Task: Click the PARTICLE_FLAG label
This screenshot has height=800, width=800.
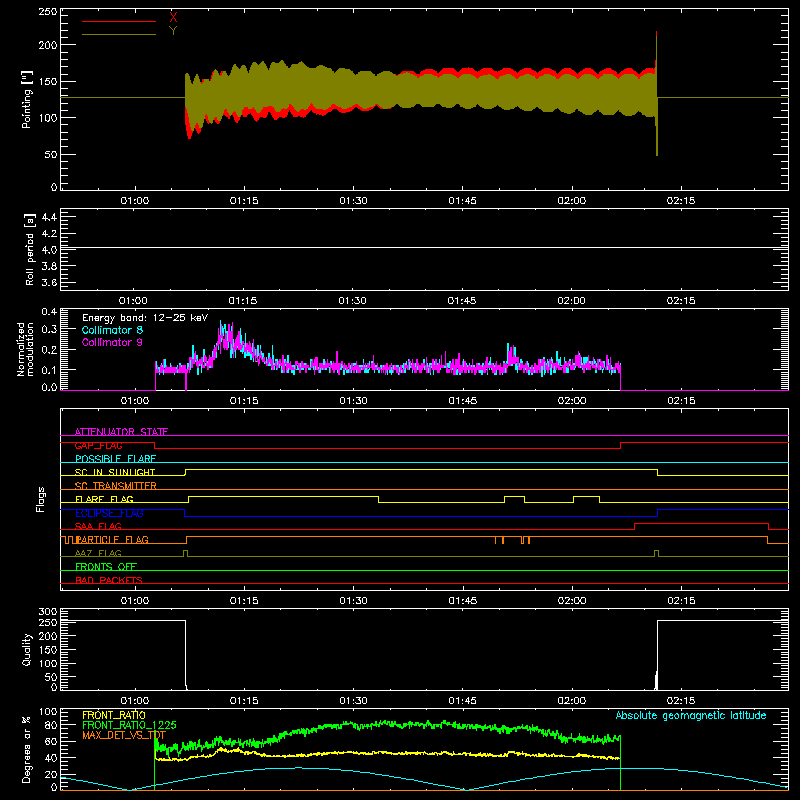Action: (112, 539)
